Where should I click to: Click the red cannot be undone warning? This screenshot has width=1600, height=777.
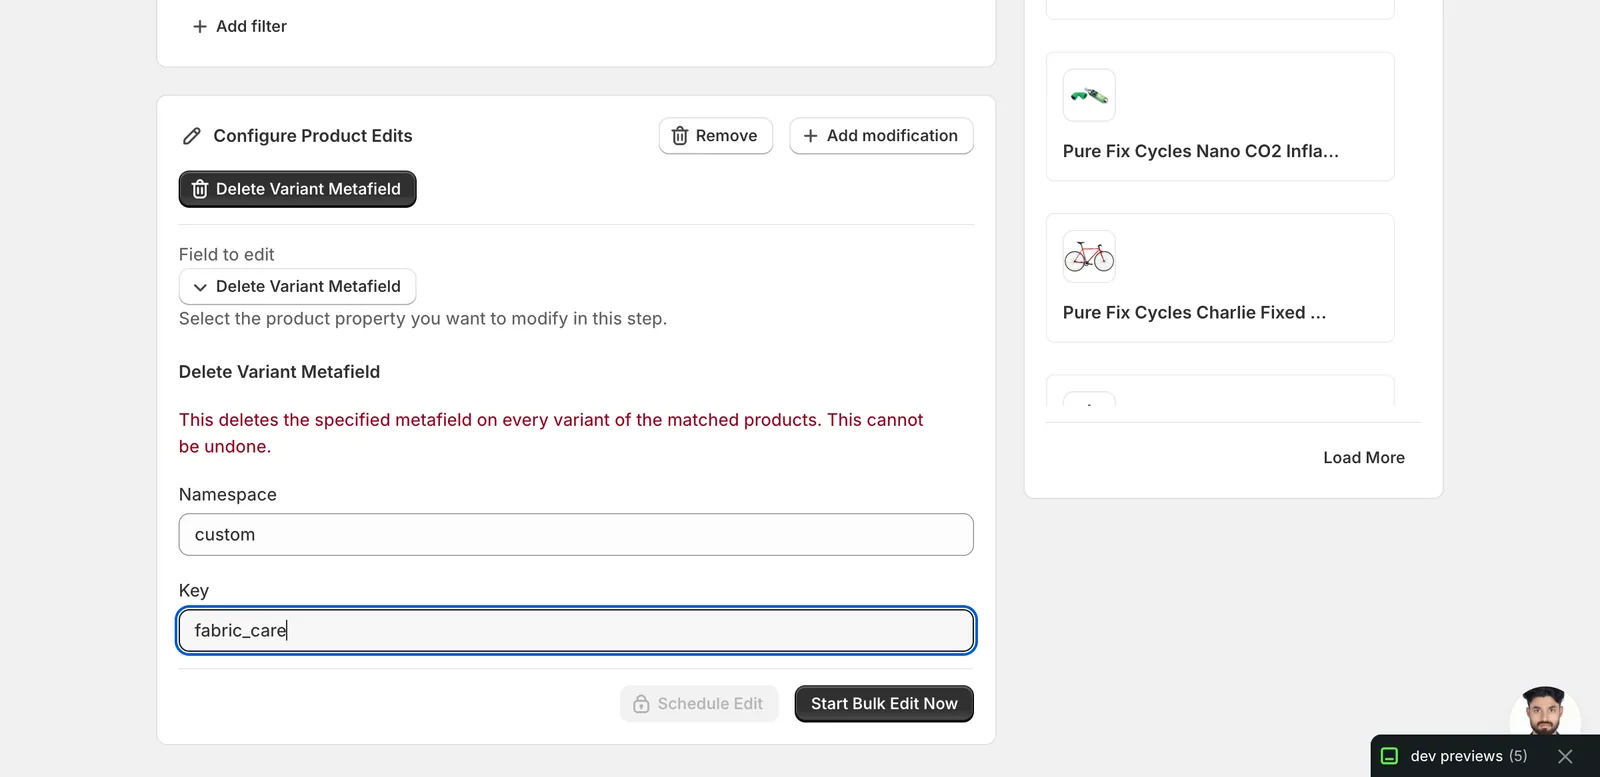pos(551,433)
